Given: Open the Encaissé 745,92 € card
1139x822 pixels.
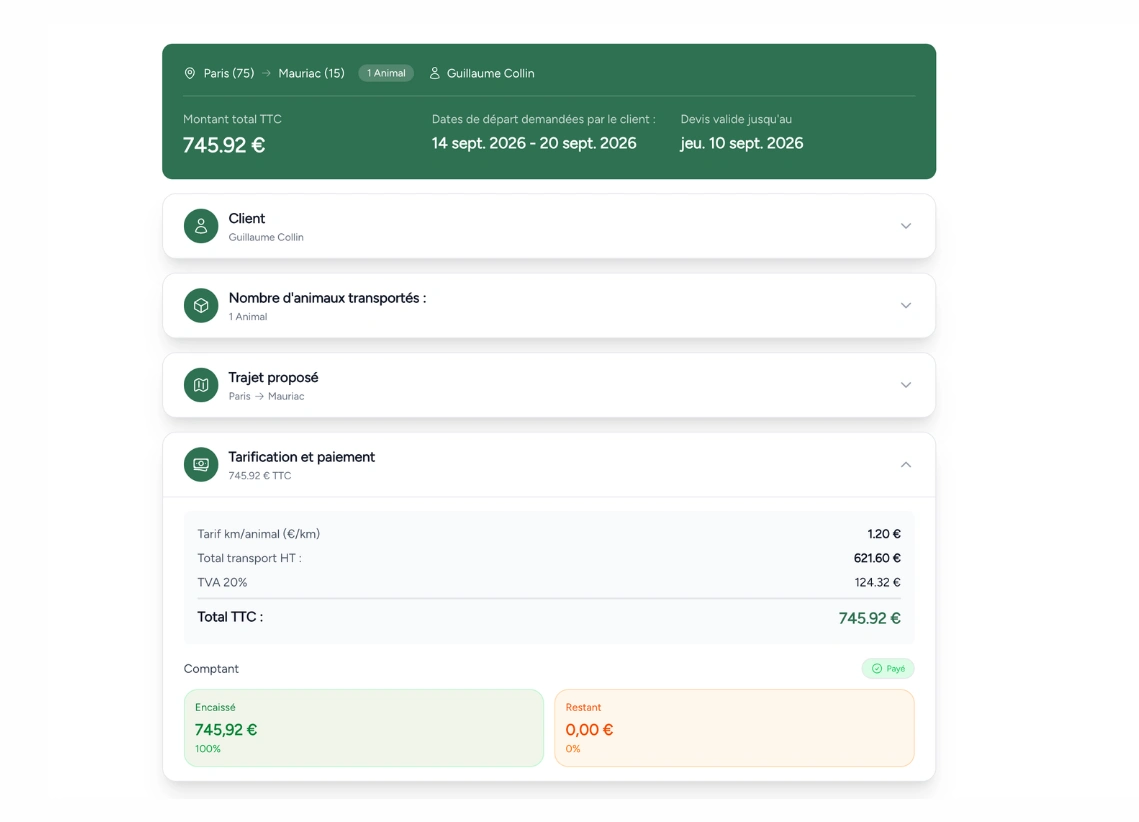Looking at the screenshot, I should coord(364,728).
